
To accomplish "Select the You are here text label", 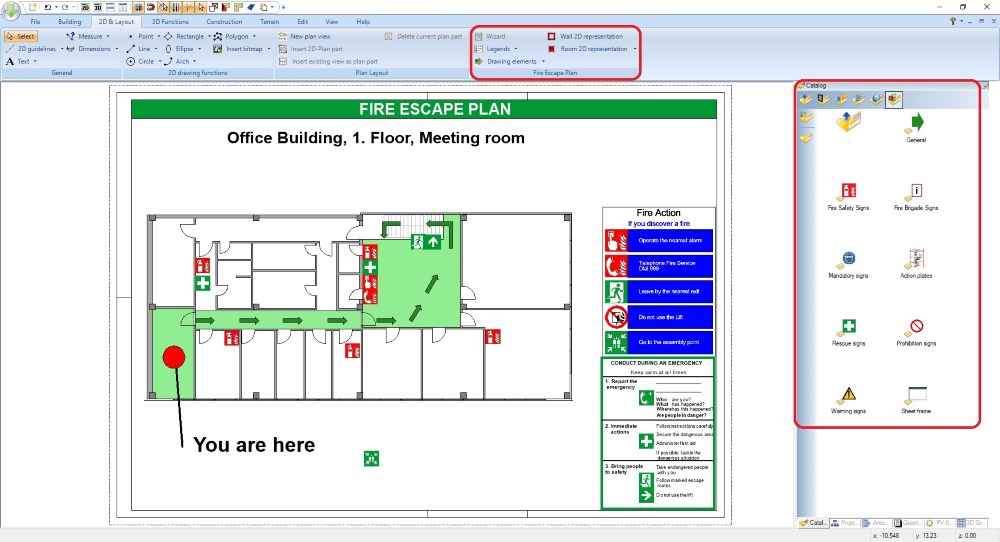I will 254,444.
